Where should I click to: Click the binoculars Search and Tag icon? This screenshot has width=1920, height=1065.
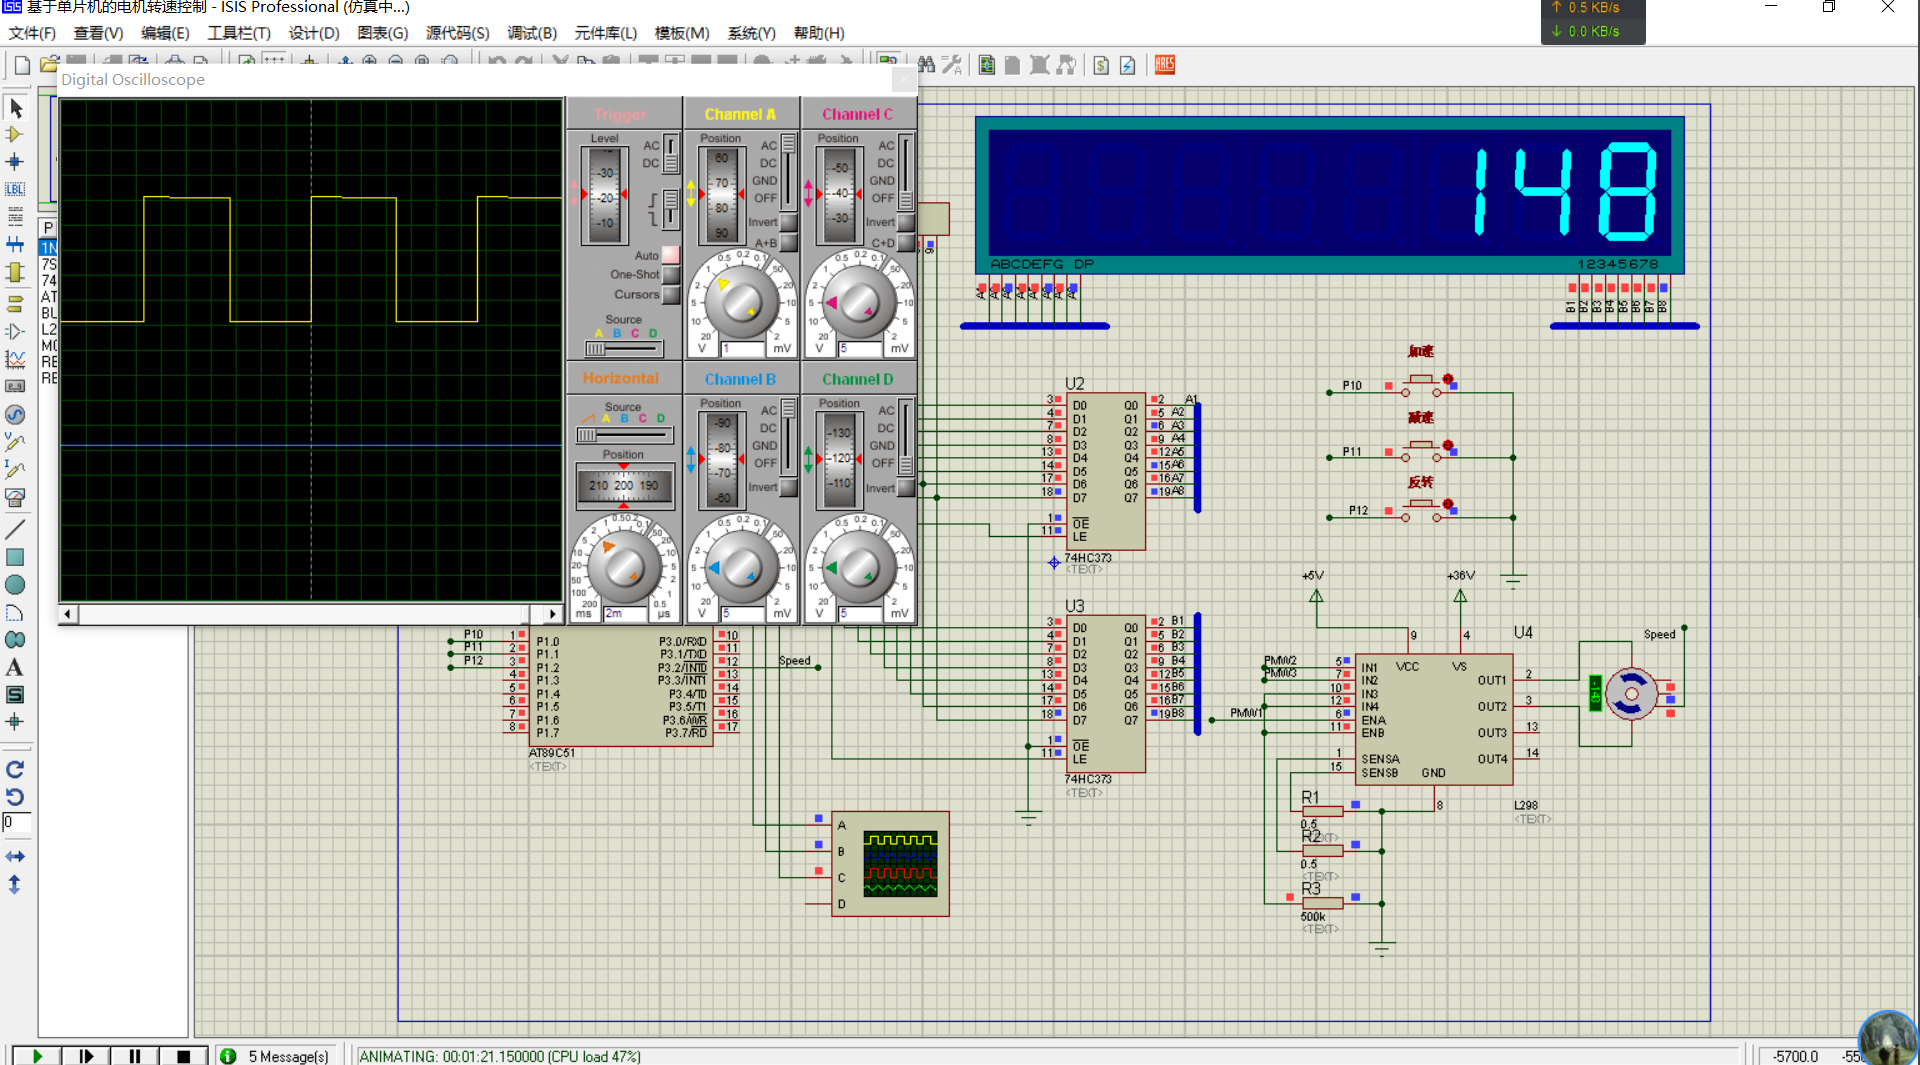click(926, 65)
